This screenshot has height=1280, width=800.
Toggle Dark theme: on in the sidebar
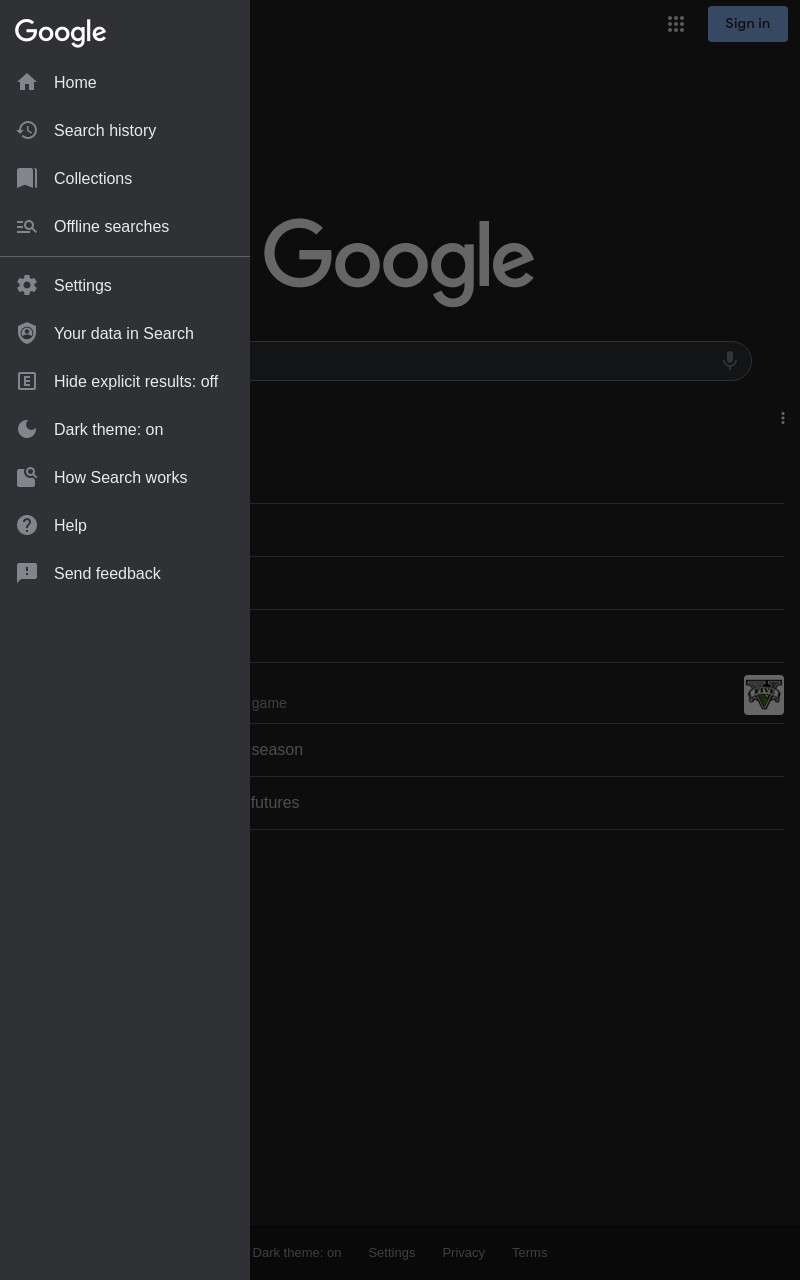[x=125, y=429]
